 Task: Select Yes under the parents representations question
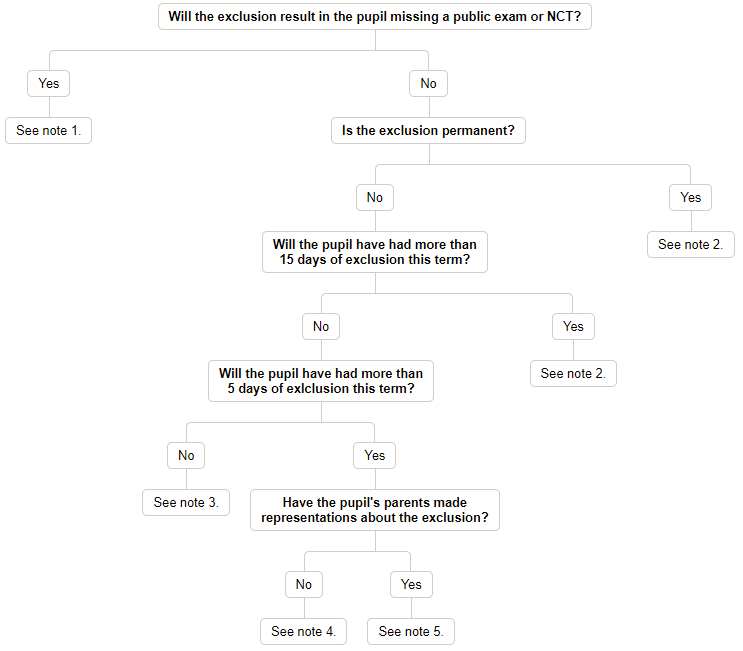click(x=411, y=584)
